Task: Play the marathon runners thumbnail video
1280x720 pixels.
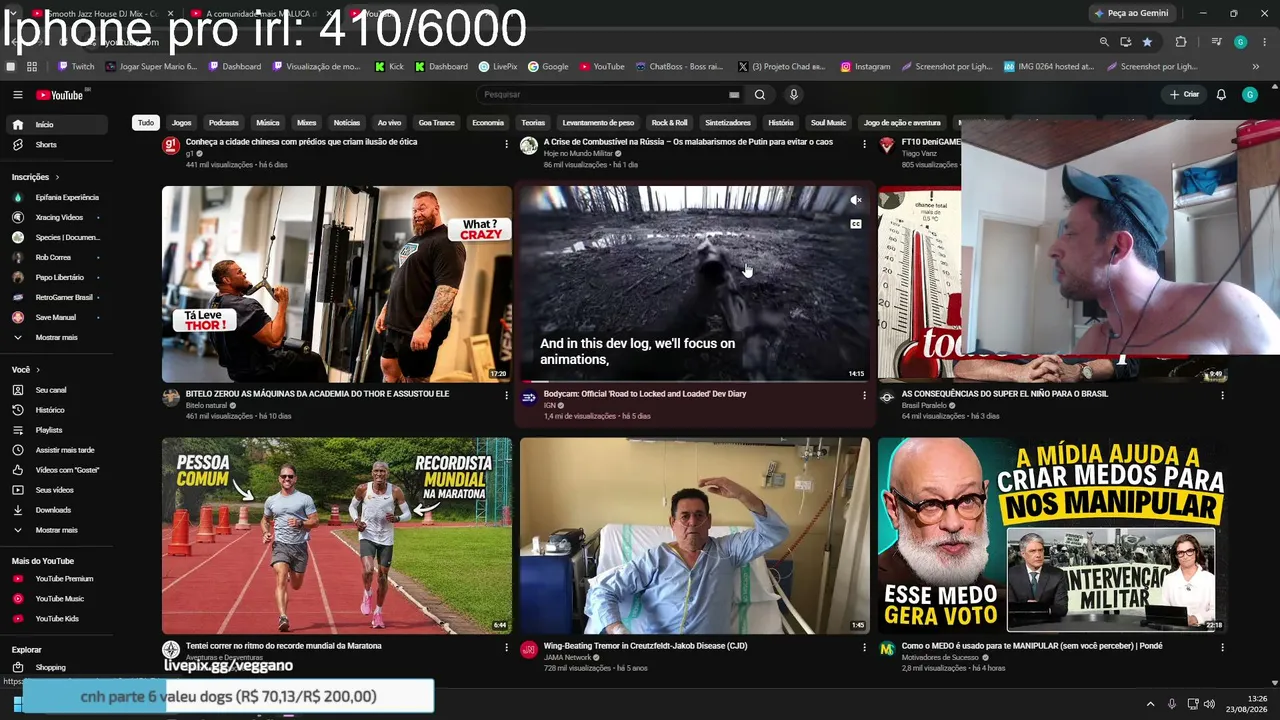Action: tap(337, 536)
